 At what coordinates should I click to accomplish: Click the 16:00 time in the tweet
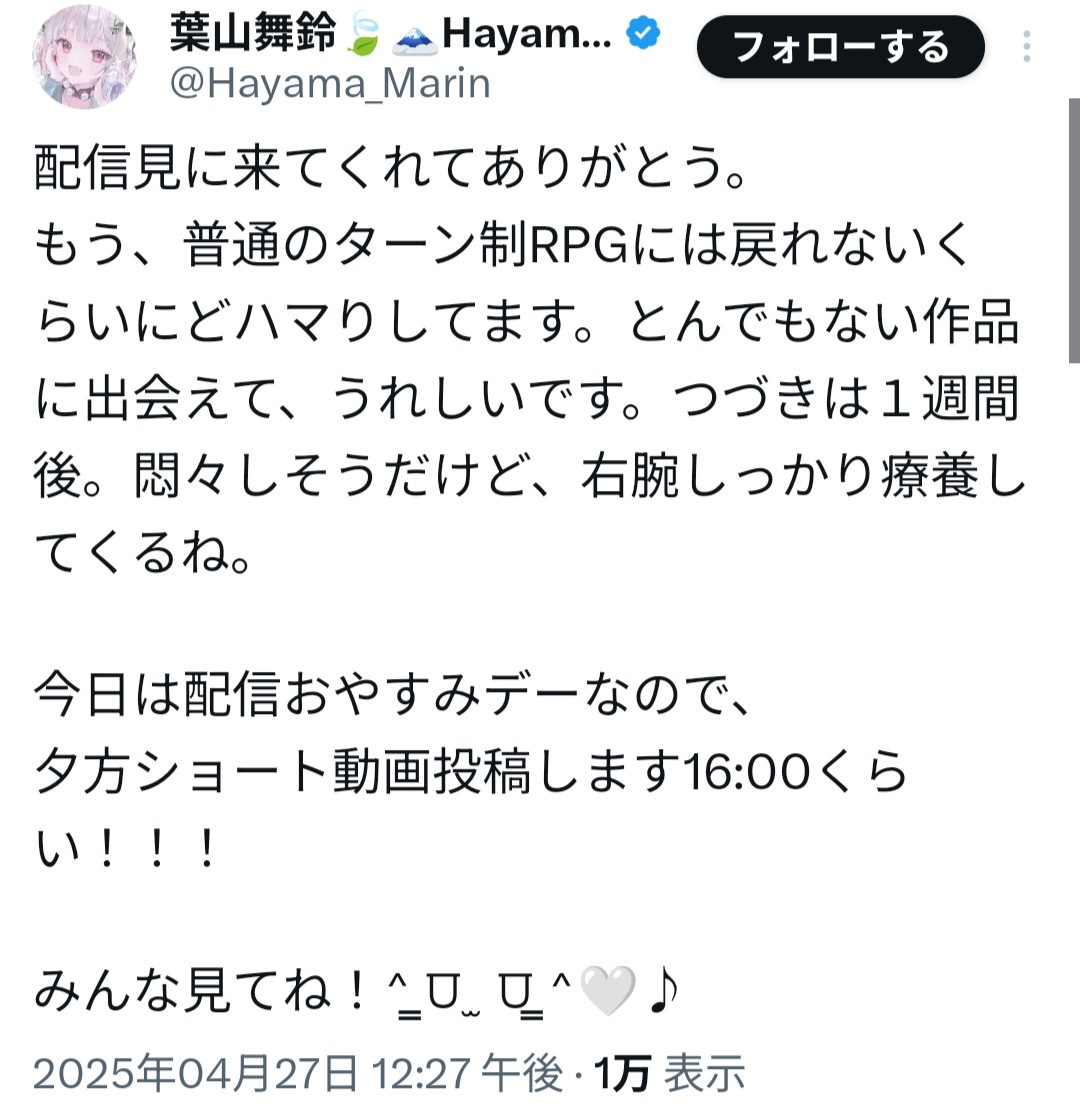coord(746,772)
